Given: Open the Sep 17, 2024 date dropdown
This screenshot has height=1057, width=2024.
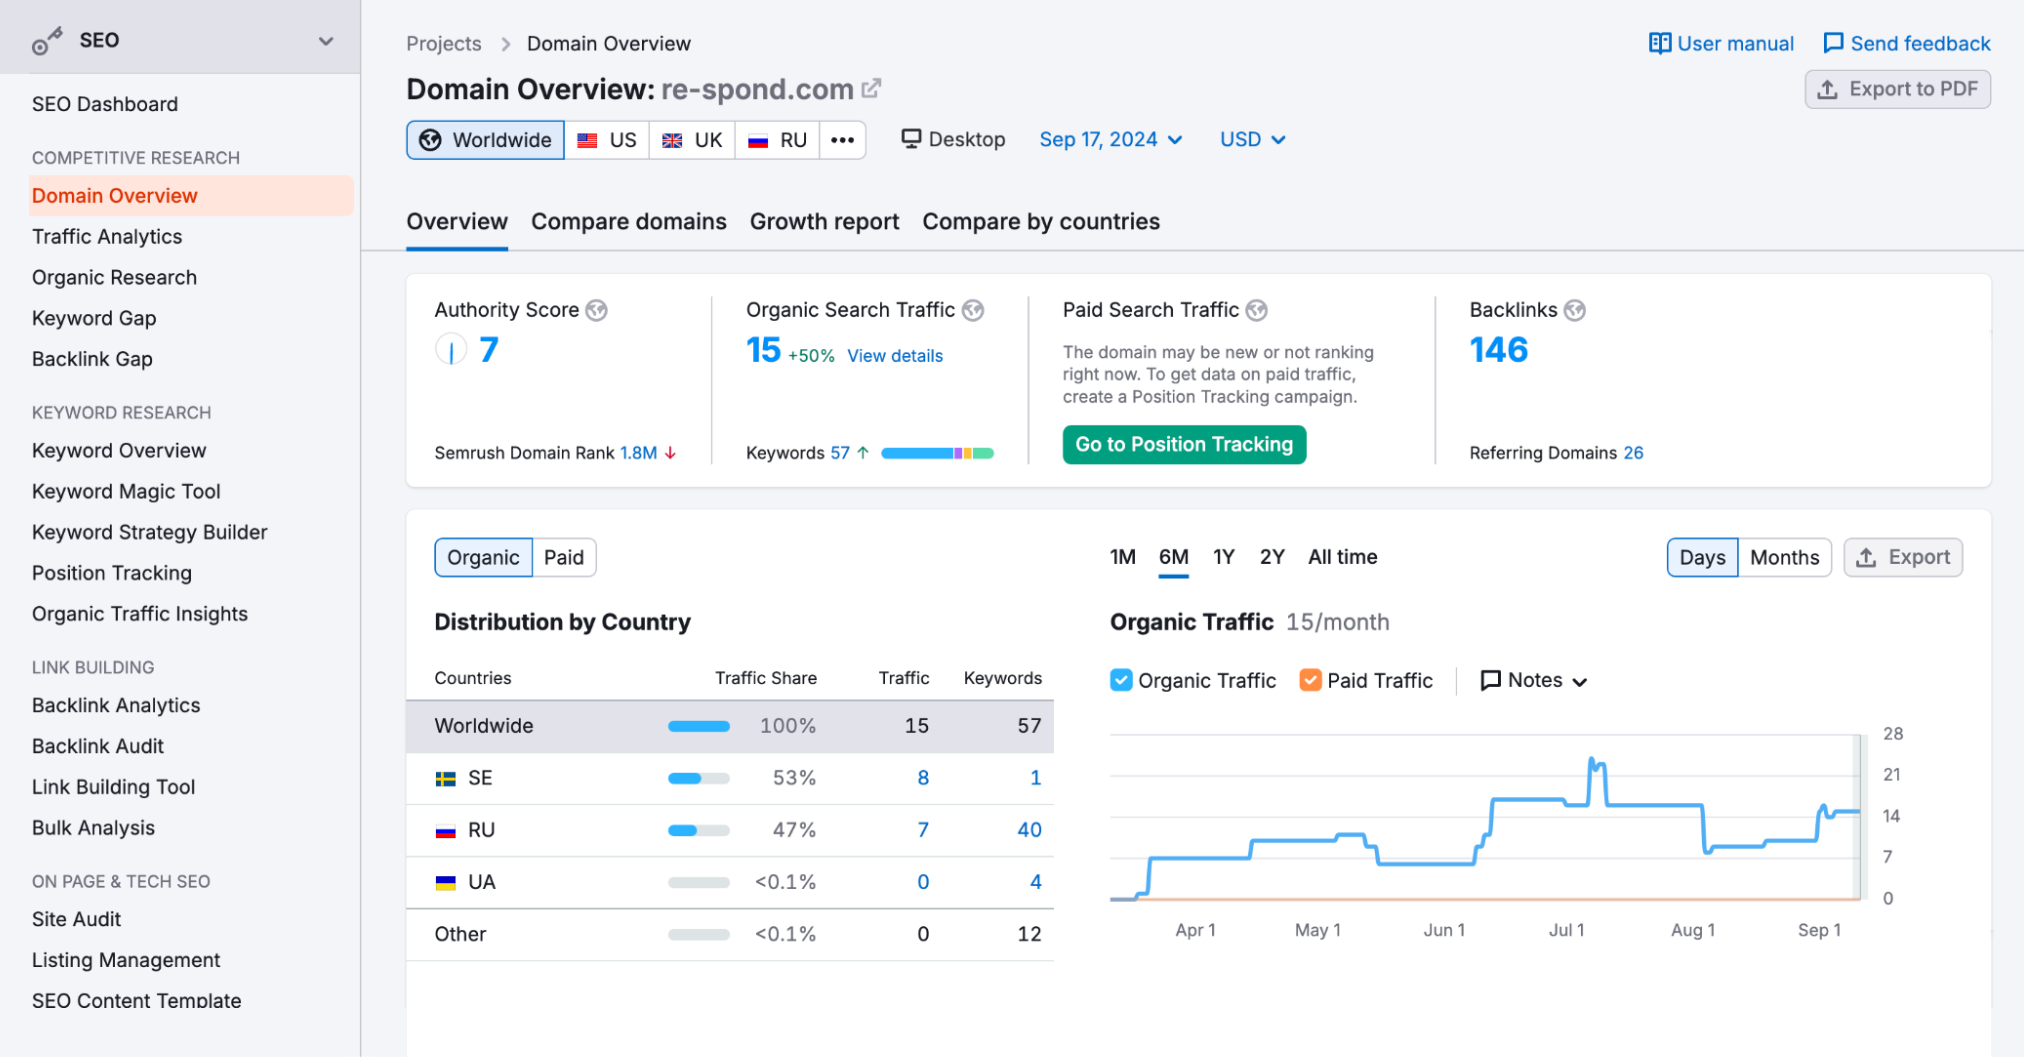Looking at the screenshot, I should (x=1111, y=140).
